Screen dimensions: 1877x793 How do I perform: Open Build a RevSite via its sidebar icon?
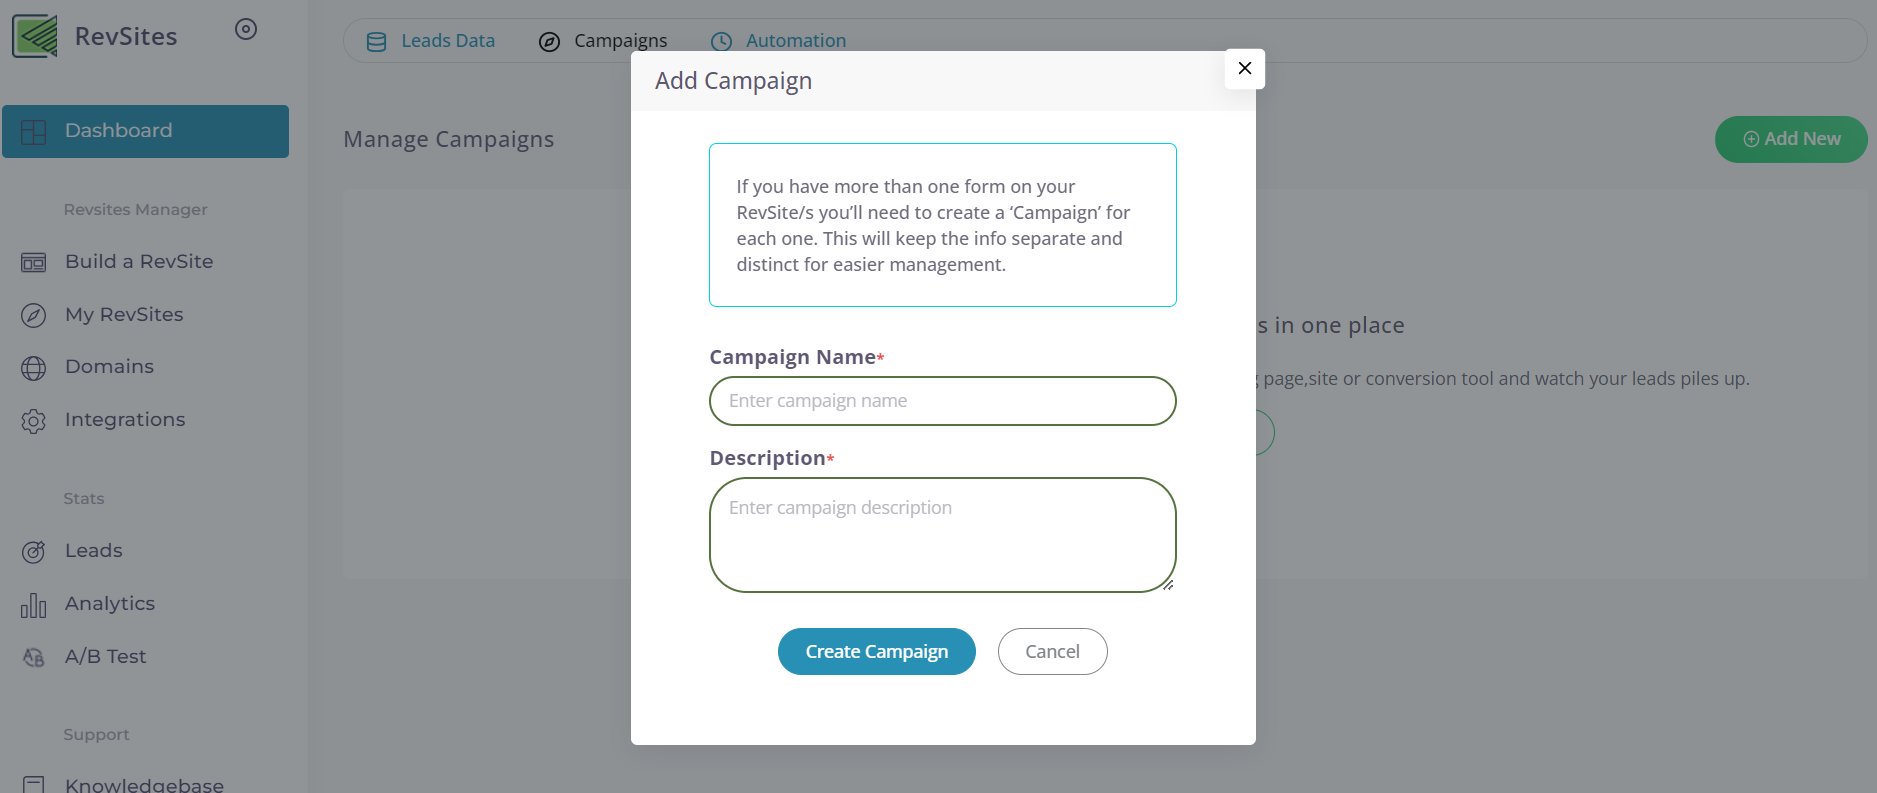tap(34, 261)
